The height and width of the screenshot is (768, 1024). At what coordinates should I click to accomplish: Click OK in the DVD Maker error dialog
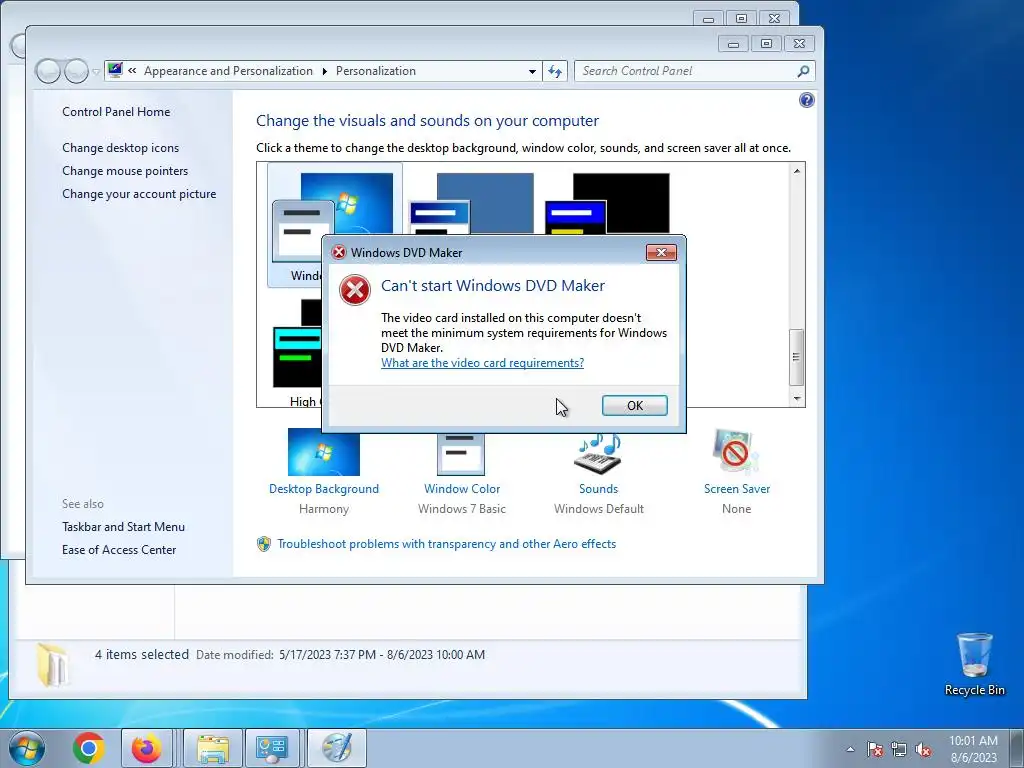(x=634, y=406)
